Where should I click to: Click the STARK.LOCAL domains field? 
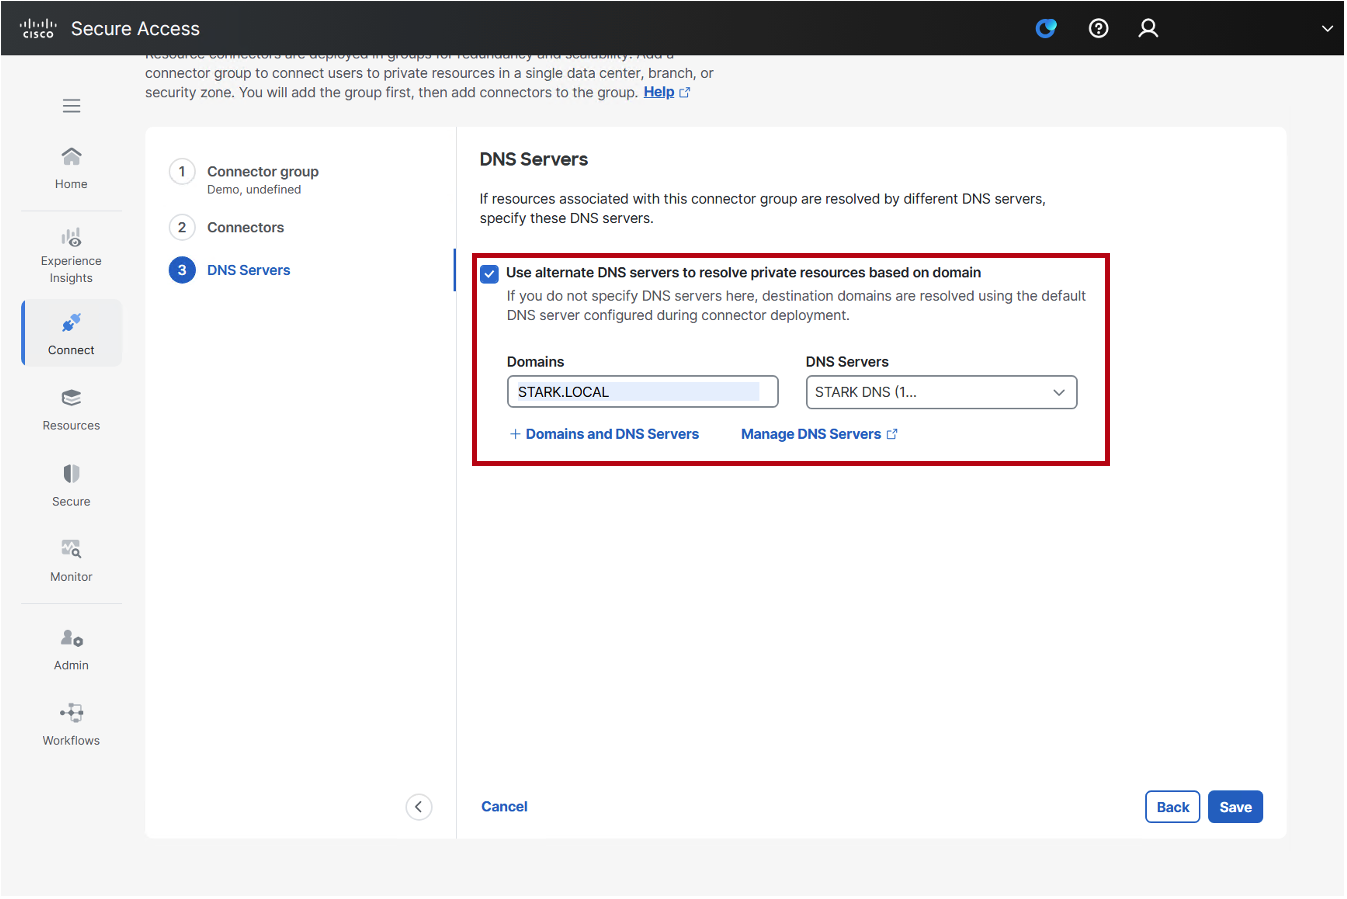(x=642, y=392)
